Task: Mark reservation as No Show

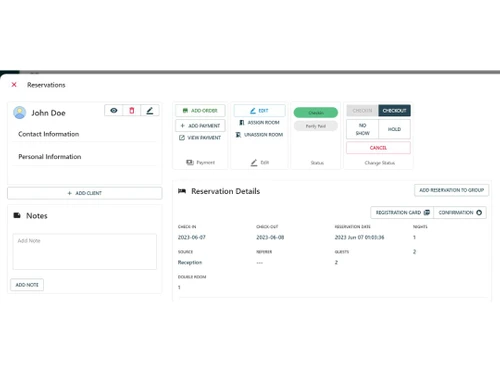Action: pyautogui.click(x=362, y=129)
